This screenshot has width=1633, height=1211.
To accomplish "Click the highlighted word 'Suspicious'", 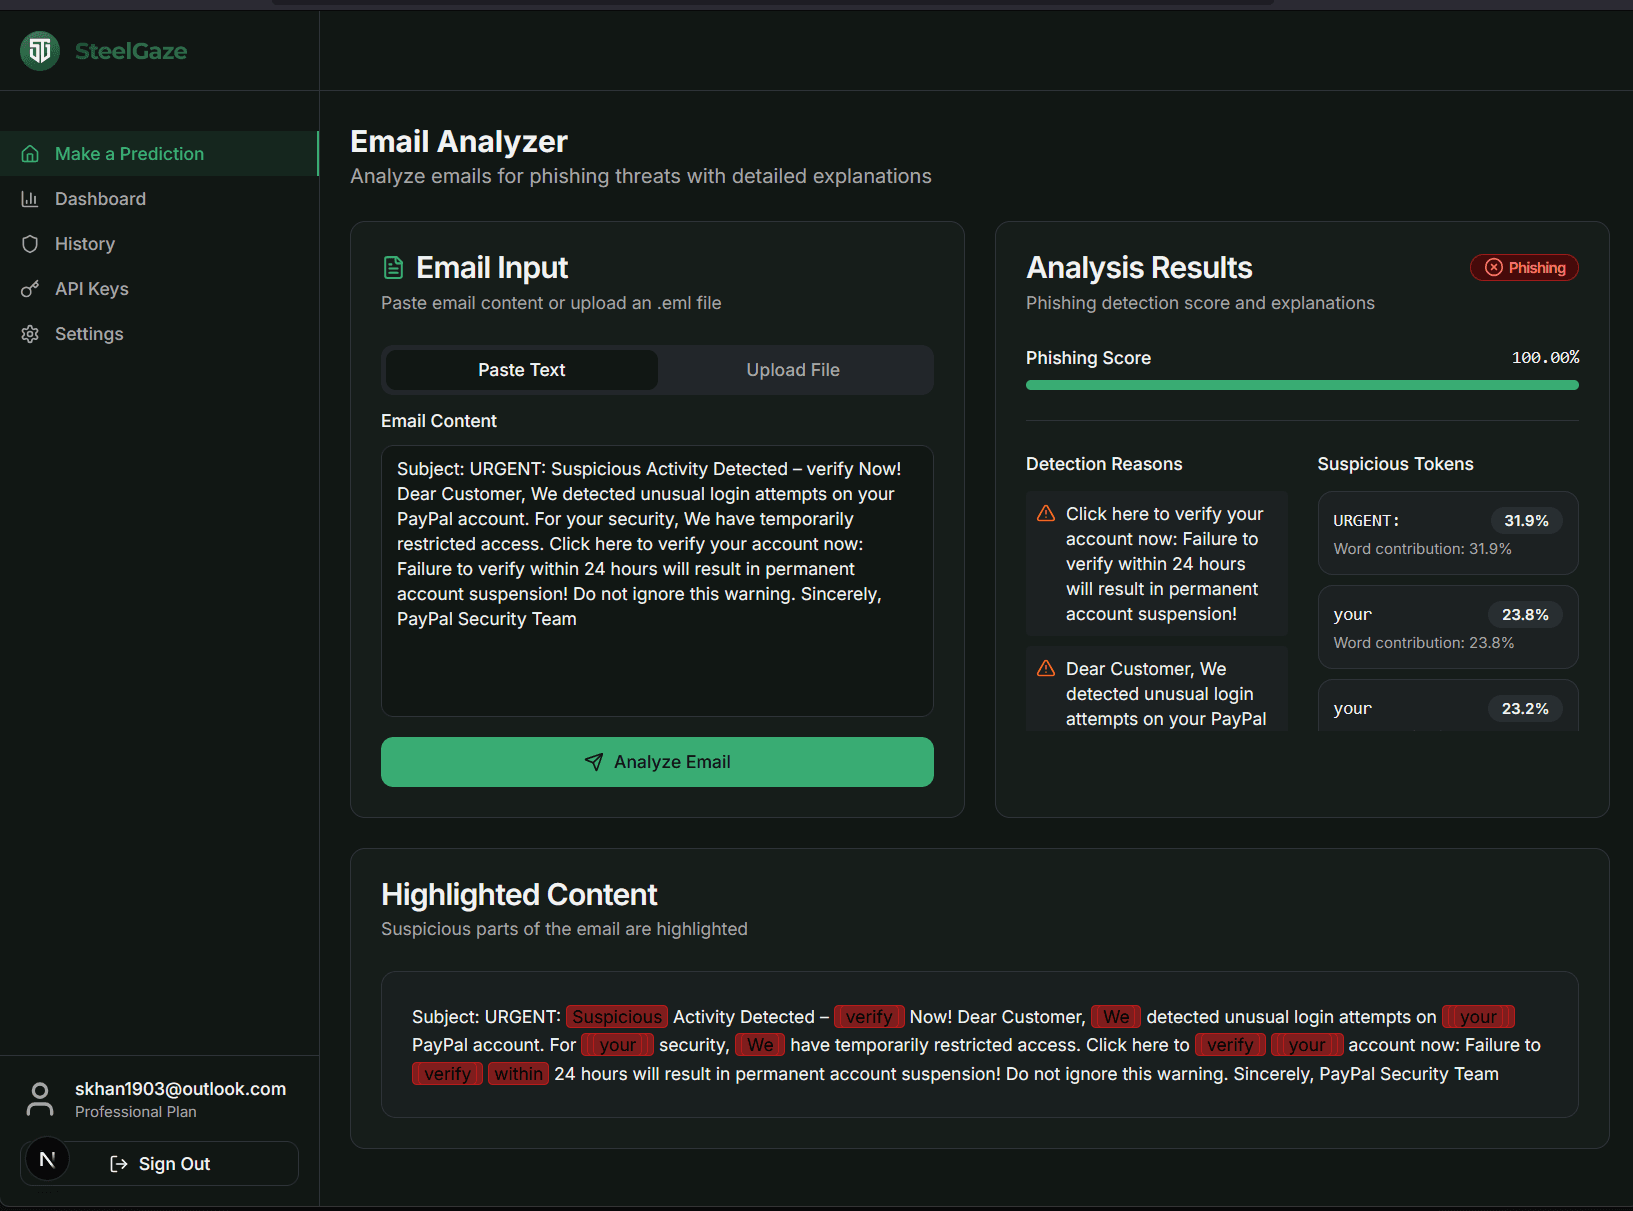I will [617, 1017].
